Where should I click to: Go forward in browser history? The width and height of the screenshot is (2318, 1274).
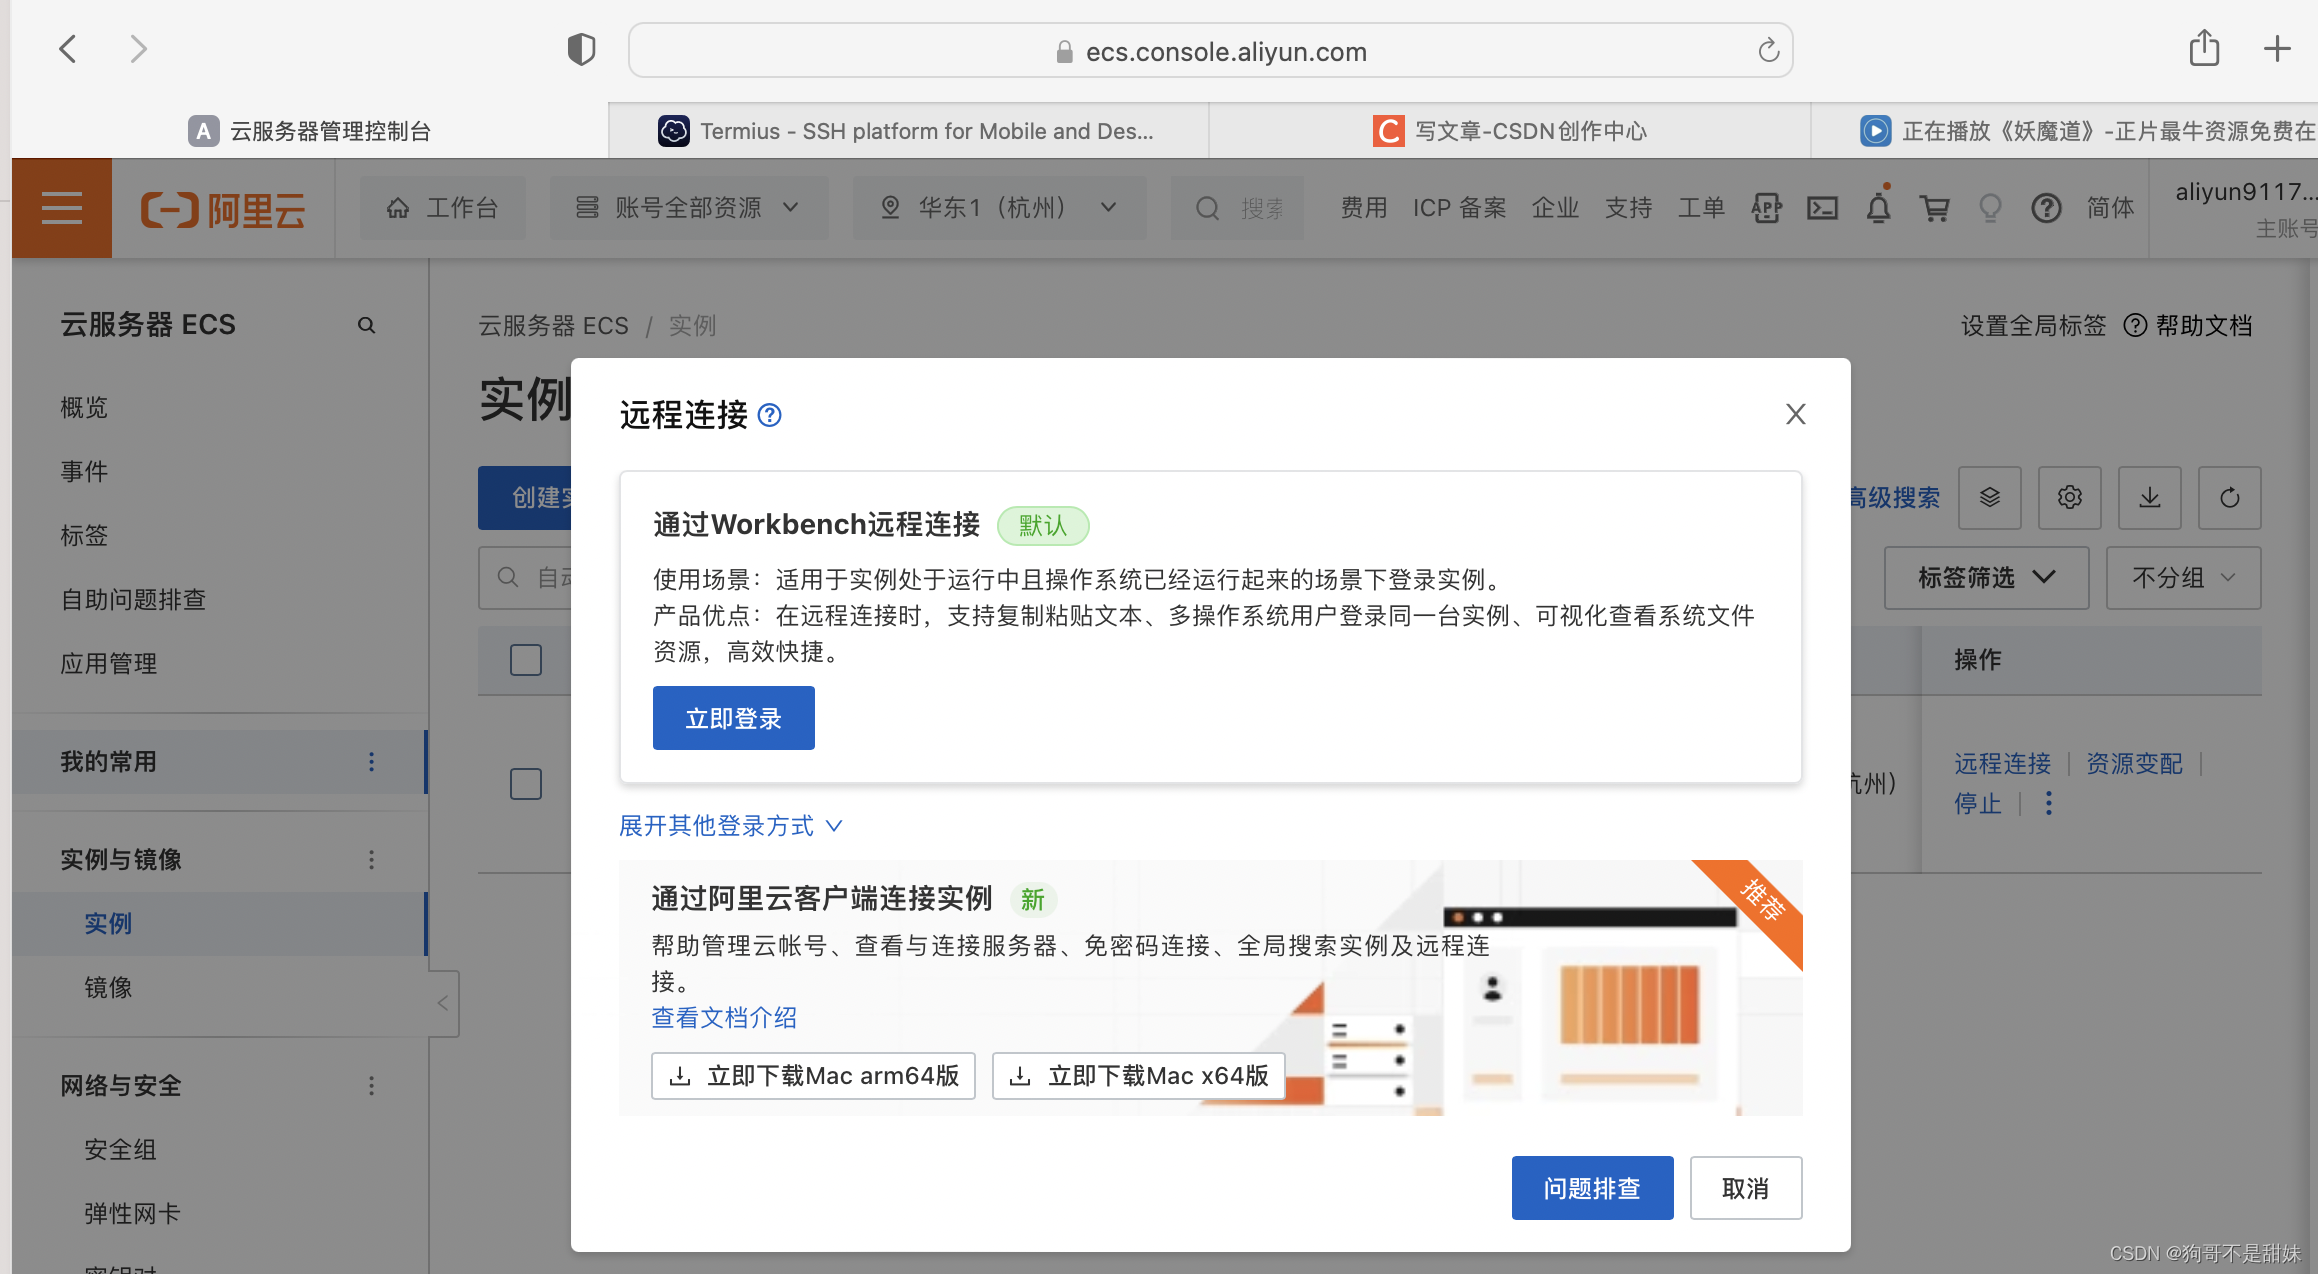(138, 49)
